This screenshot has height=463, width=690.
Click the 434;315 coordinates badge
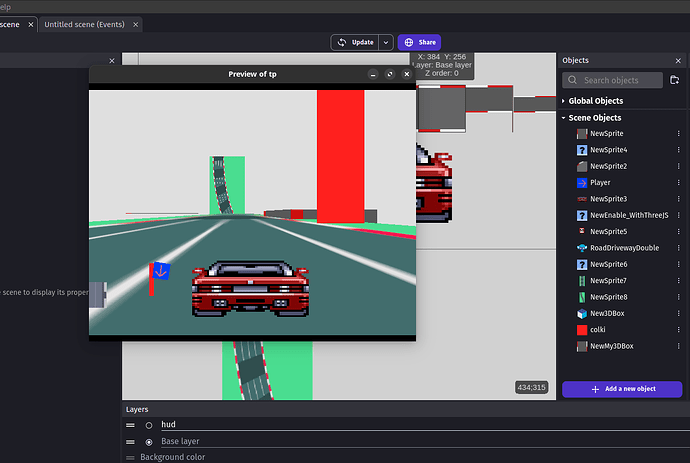(532, 387)
